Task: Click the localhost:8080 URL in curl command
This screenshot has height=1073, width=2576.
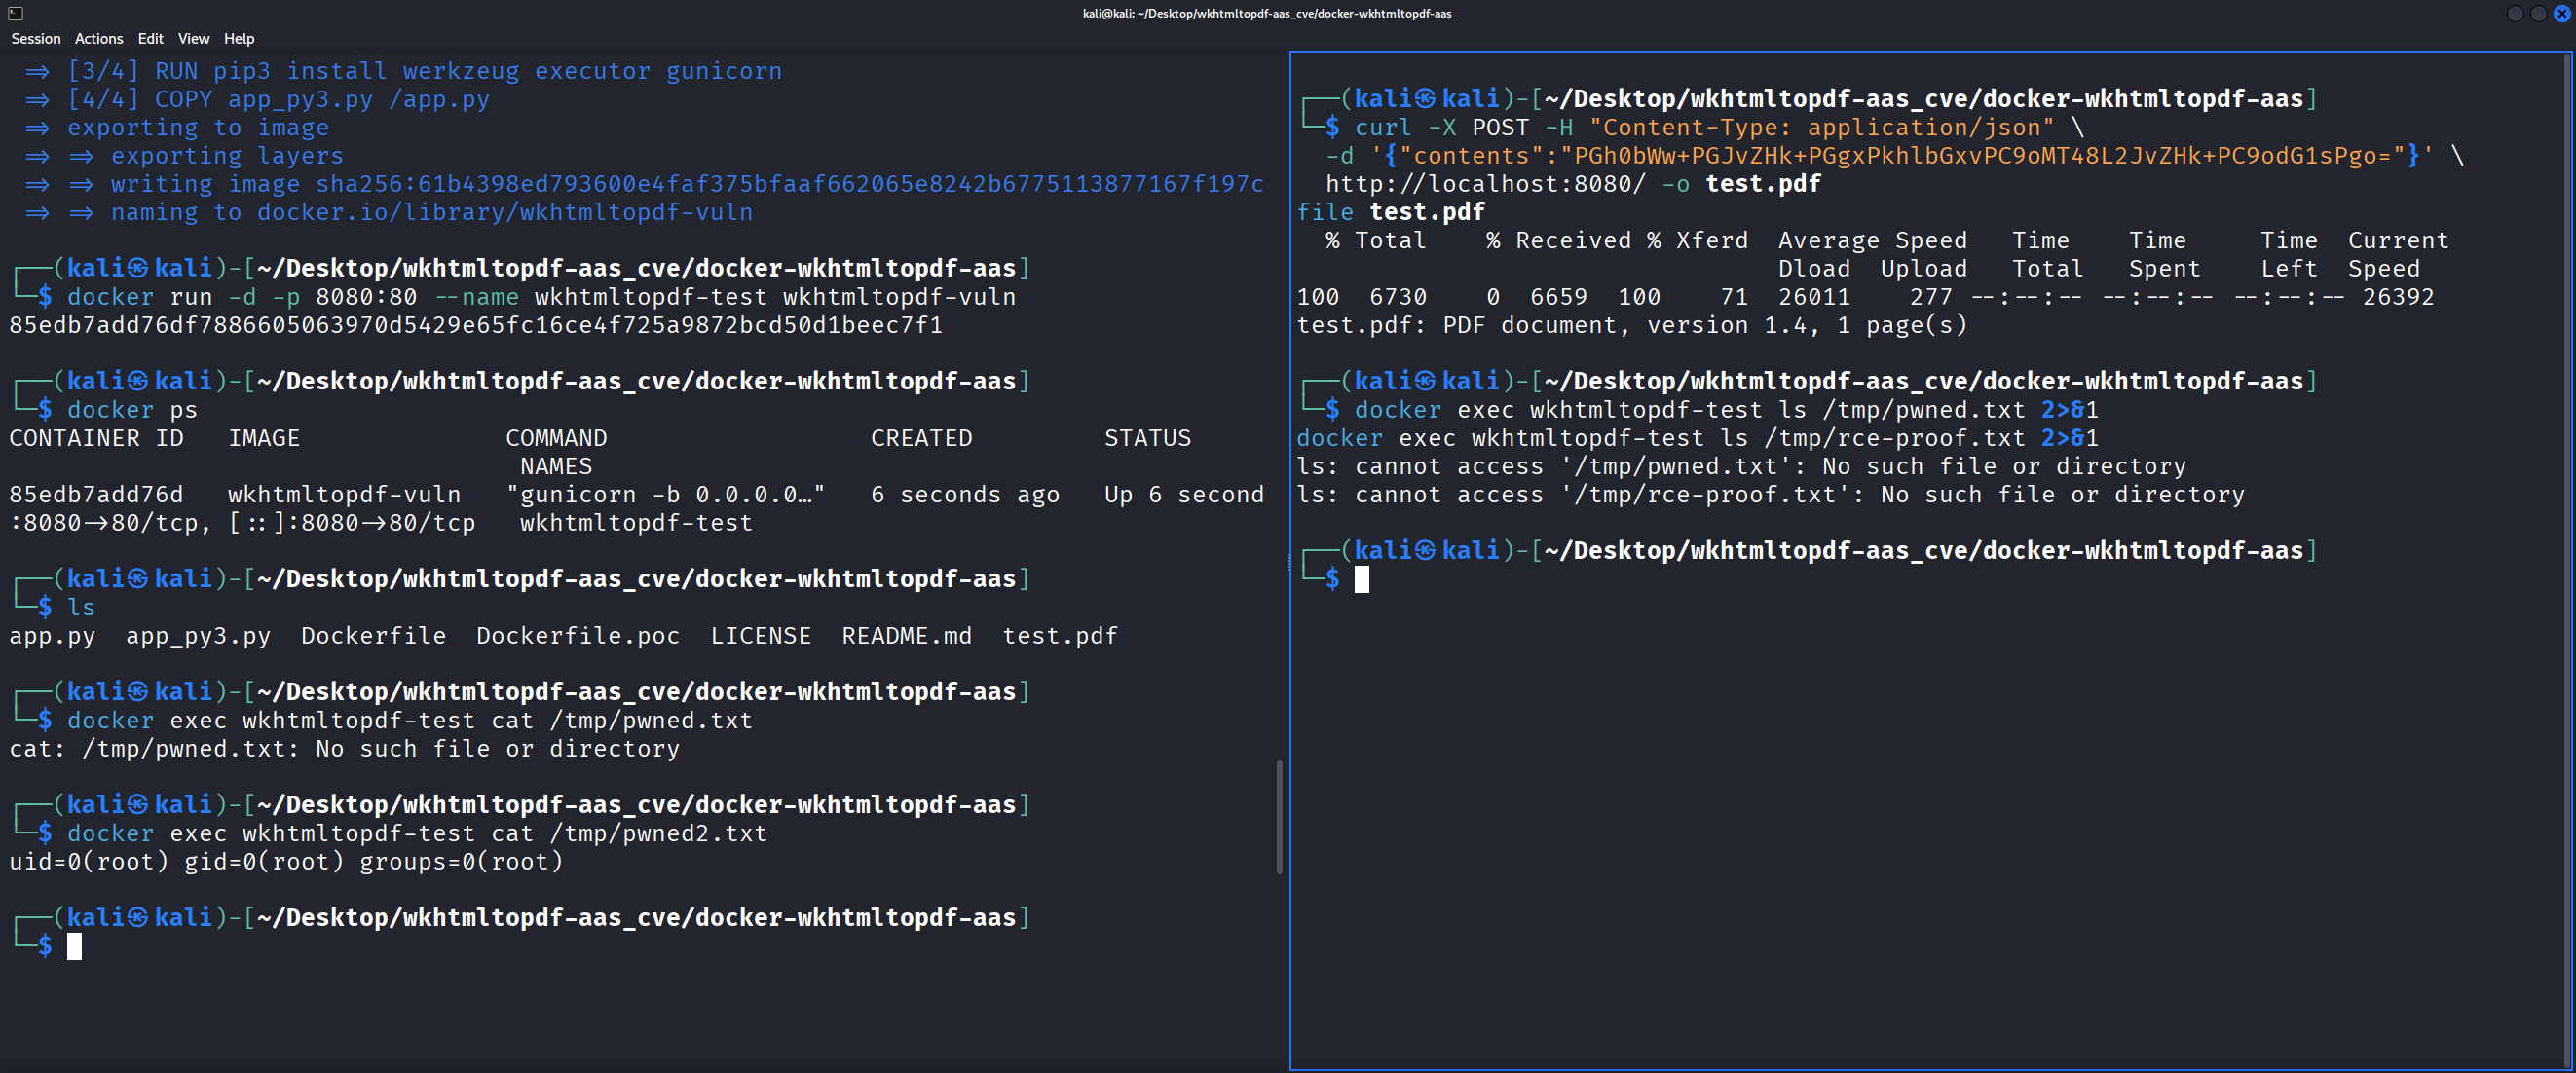Action: click(x=1484, y=184)
